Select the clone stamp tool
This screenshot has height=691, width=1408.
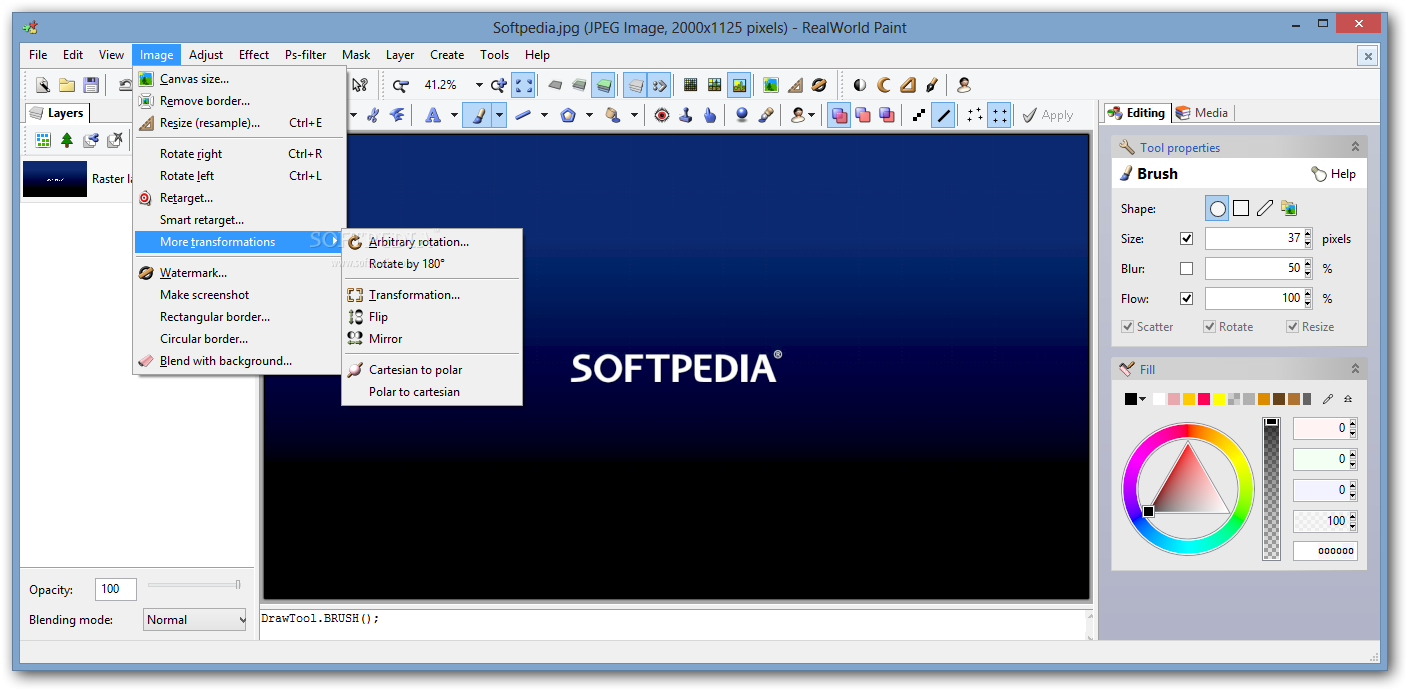pyautogui.click(x=686, y=115)
